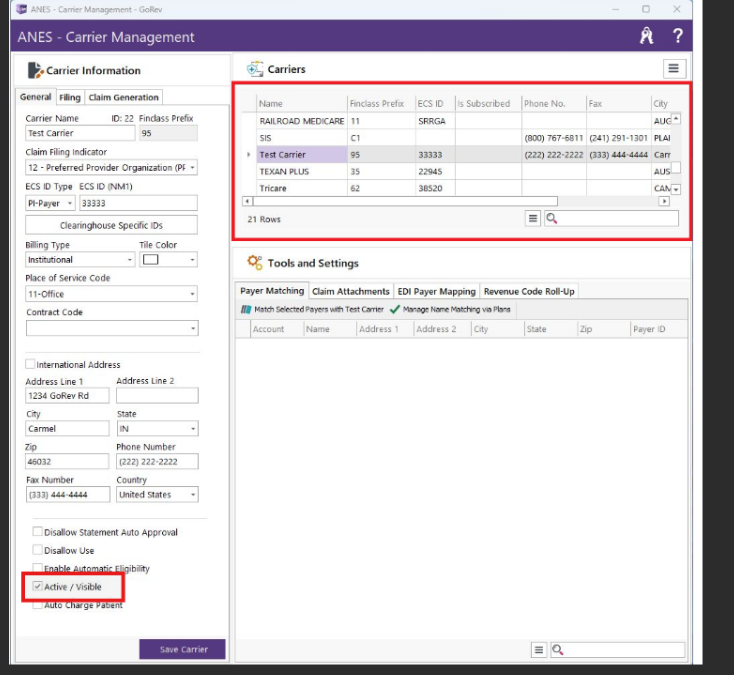Check the International Address checkbox
The height and width of the screenshot is (675, 734).
click(30, 365)
